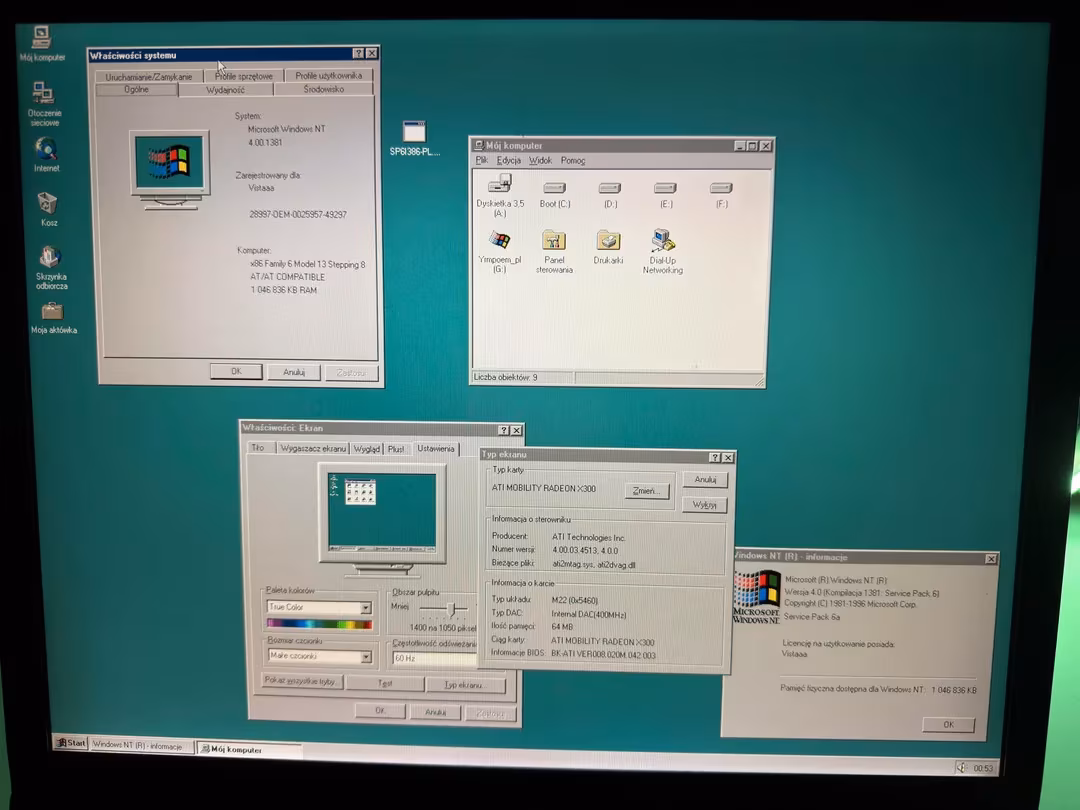Expand Rozmiar czcionki Małe czcionki dropdown

[366, 657]
